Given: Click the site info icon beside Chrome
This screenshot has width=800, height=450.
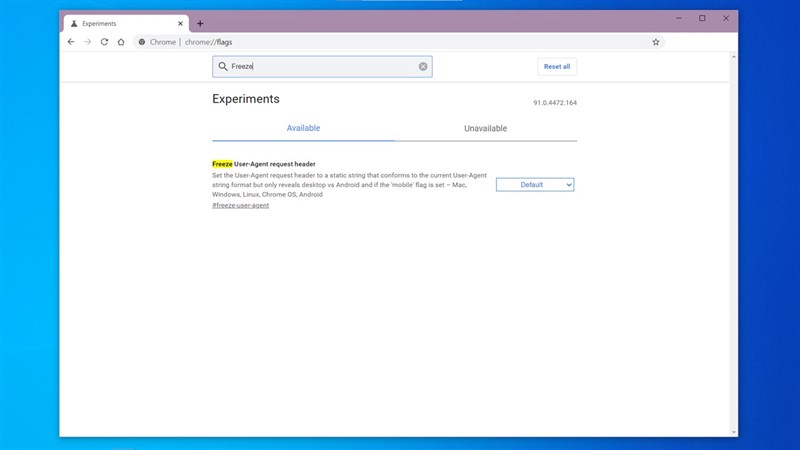Looking at the screenshot, I should coord(142,42).
